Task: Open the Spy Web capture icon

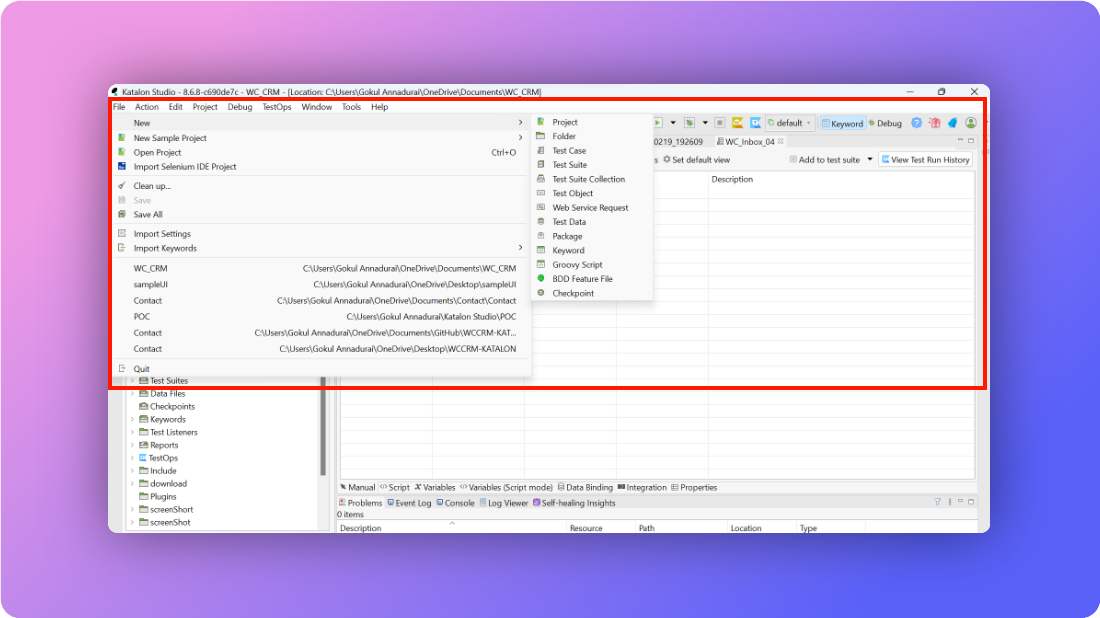Action: point(738,122)
